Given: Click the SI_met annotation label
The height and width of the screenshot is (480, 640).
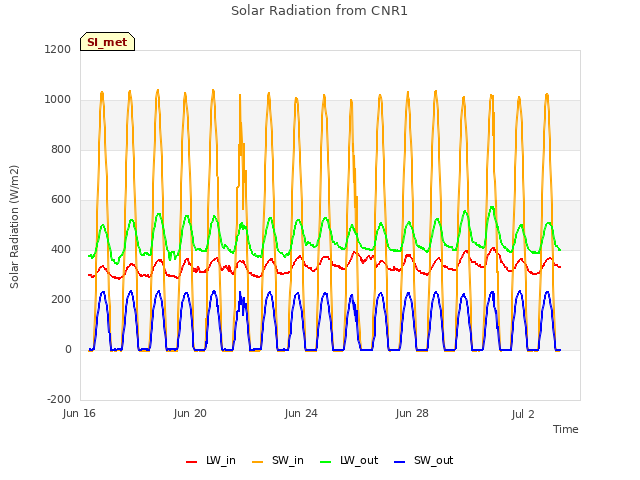Looking at the screenshot, I should coord(107,42).
